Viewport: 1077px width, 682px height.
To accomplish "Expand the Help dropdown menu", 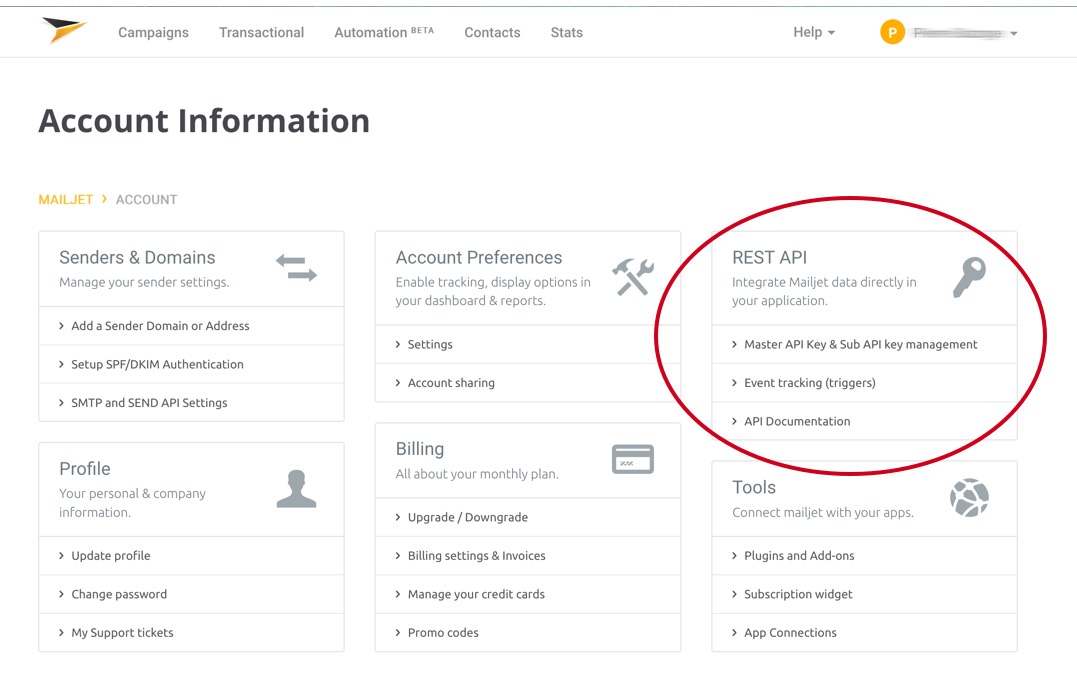I will tap(814, 32).
